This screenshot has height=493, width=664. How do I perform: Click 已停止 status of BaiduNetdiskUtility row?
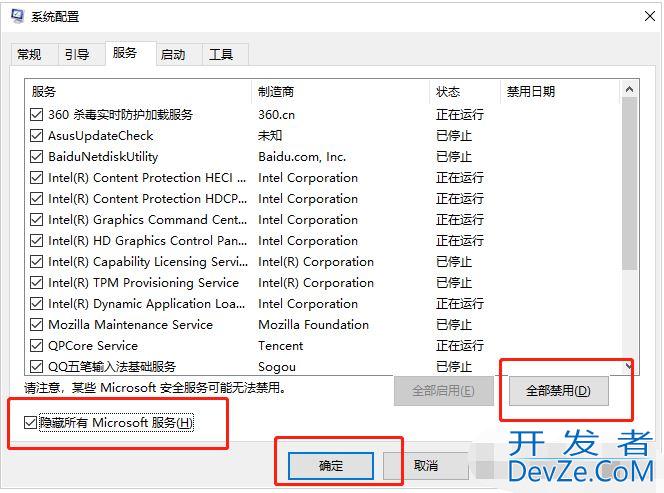(454, 157)
